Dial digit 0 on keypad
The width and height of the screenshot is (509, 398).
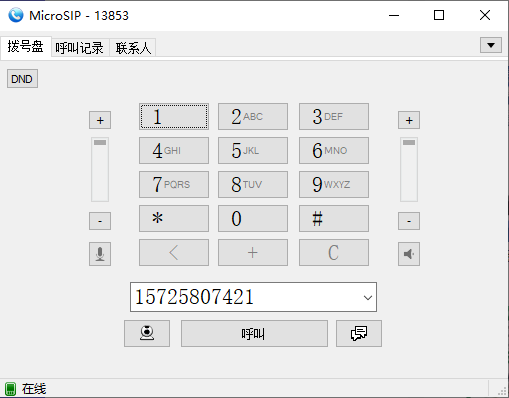pos(253,219)
